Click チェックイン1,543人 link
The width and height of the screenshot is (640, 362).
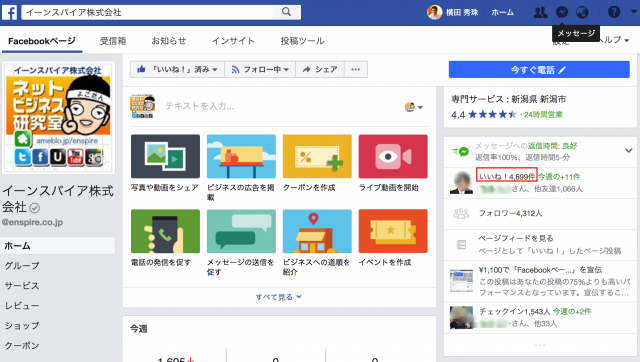[514, 311]
